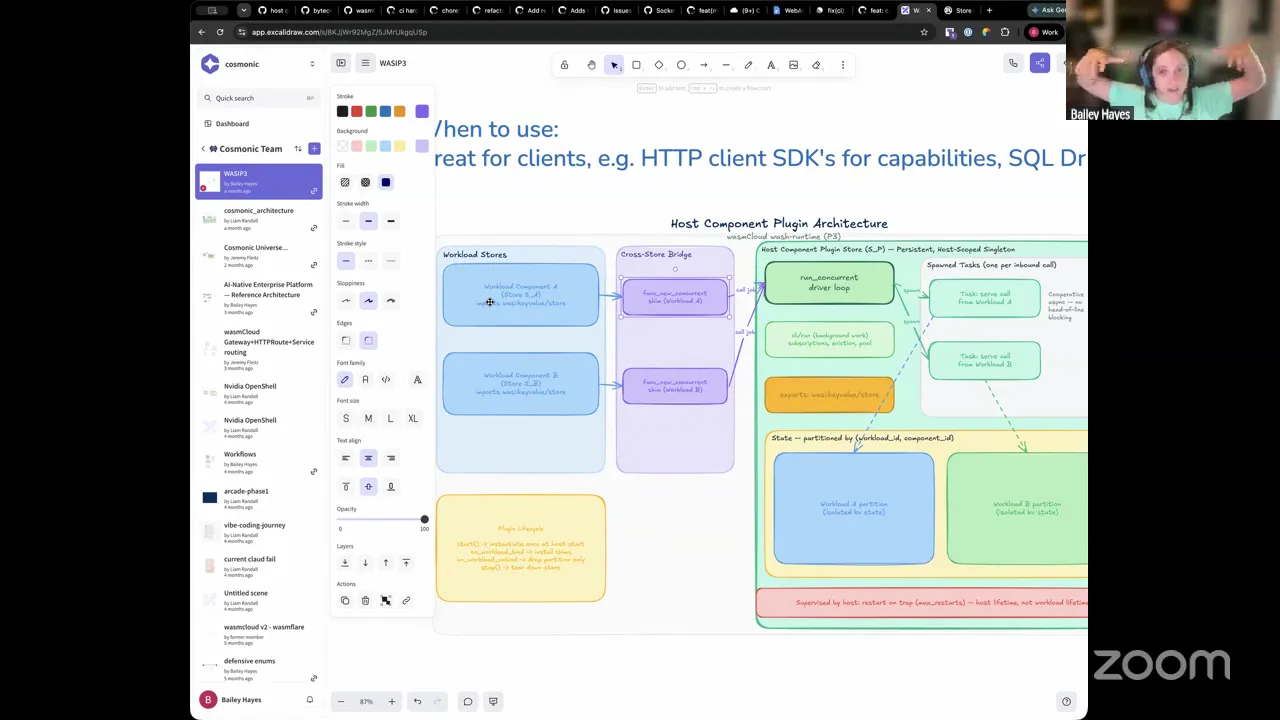The width and height of the screenshot is (1280, 720).
Task: Set font size to S
Action: [346, 419]
